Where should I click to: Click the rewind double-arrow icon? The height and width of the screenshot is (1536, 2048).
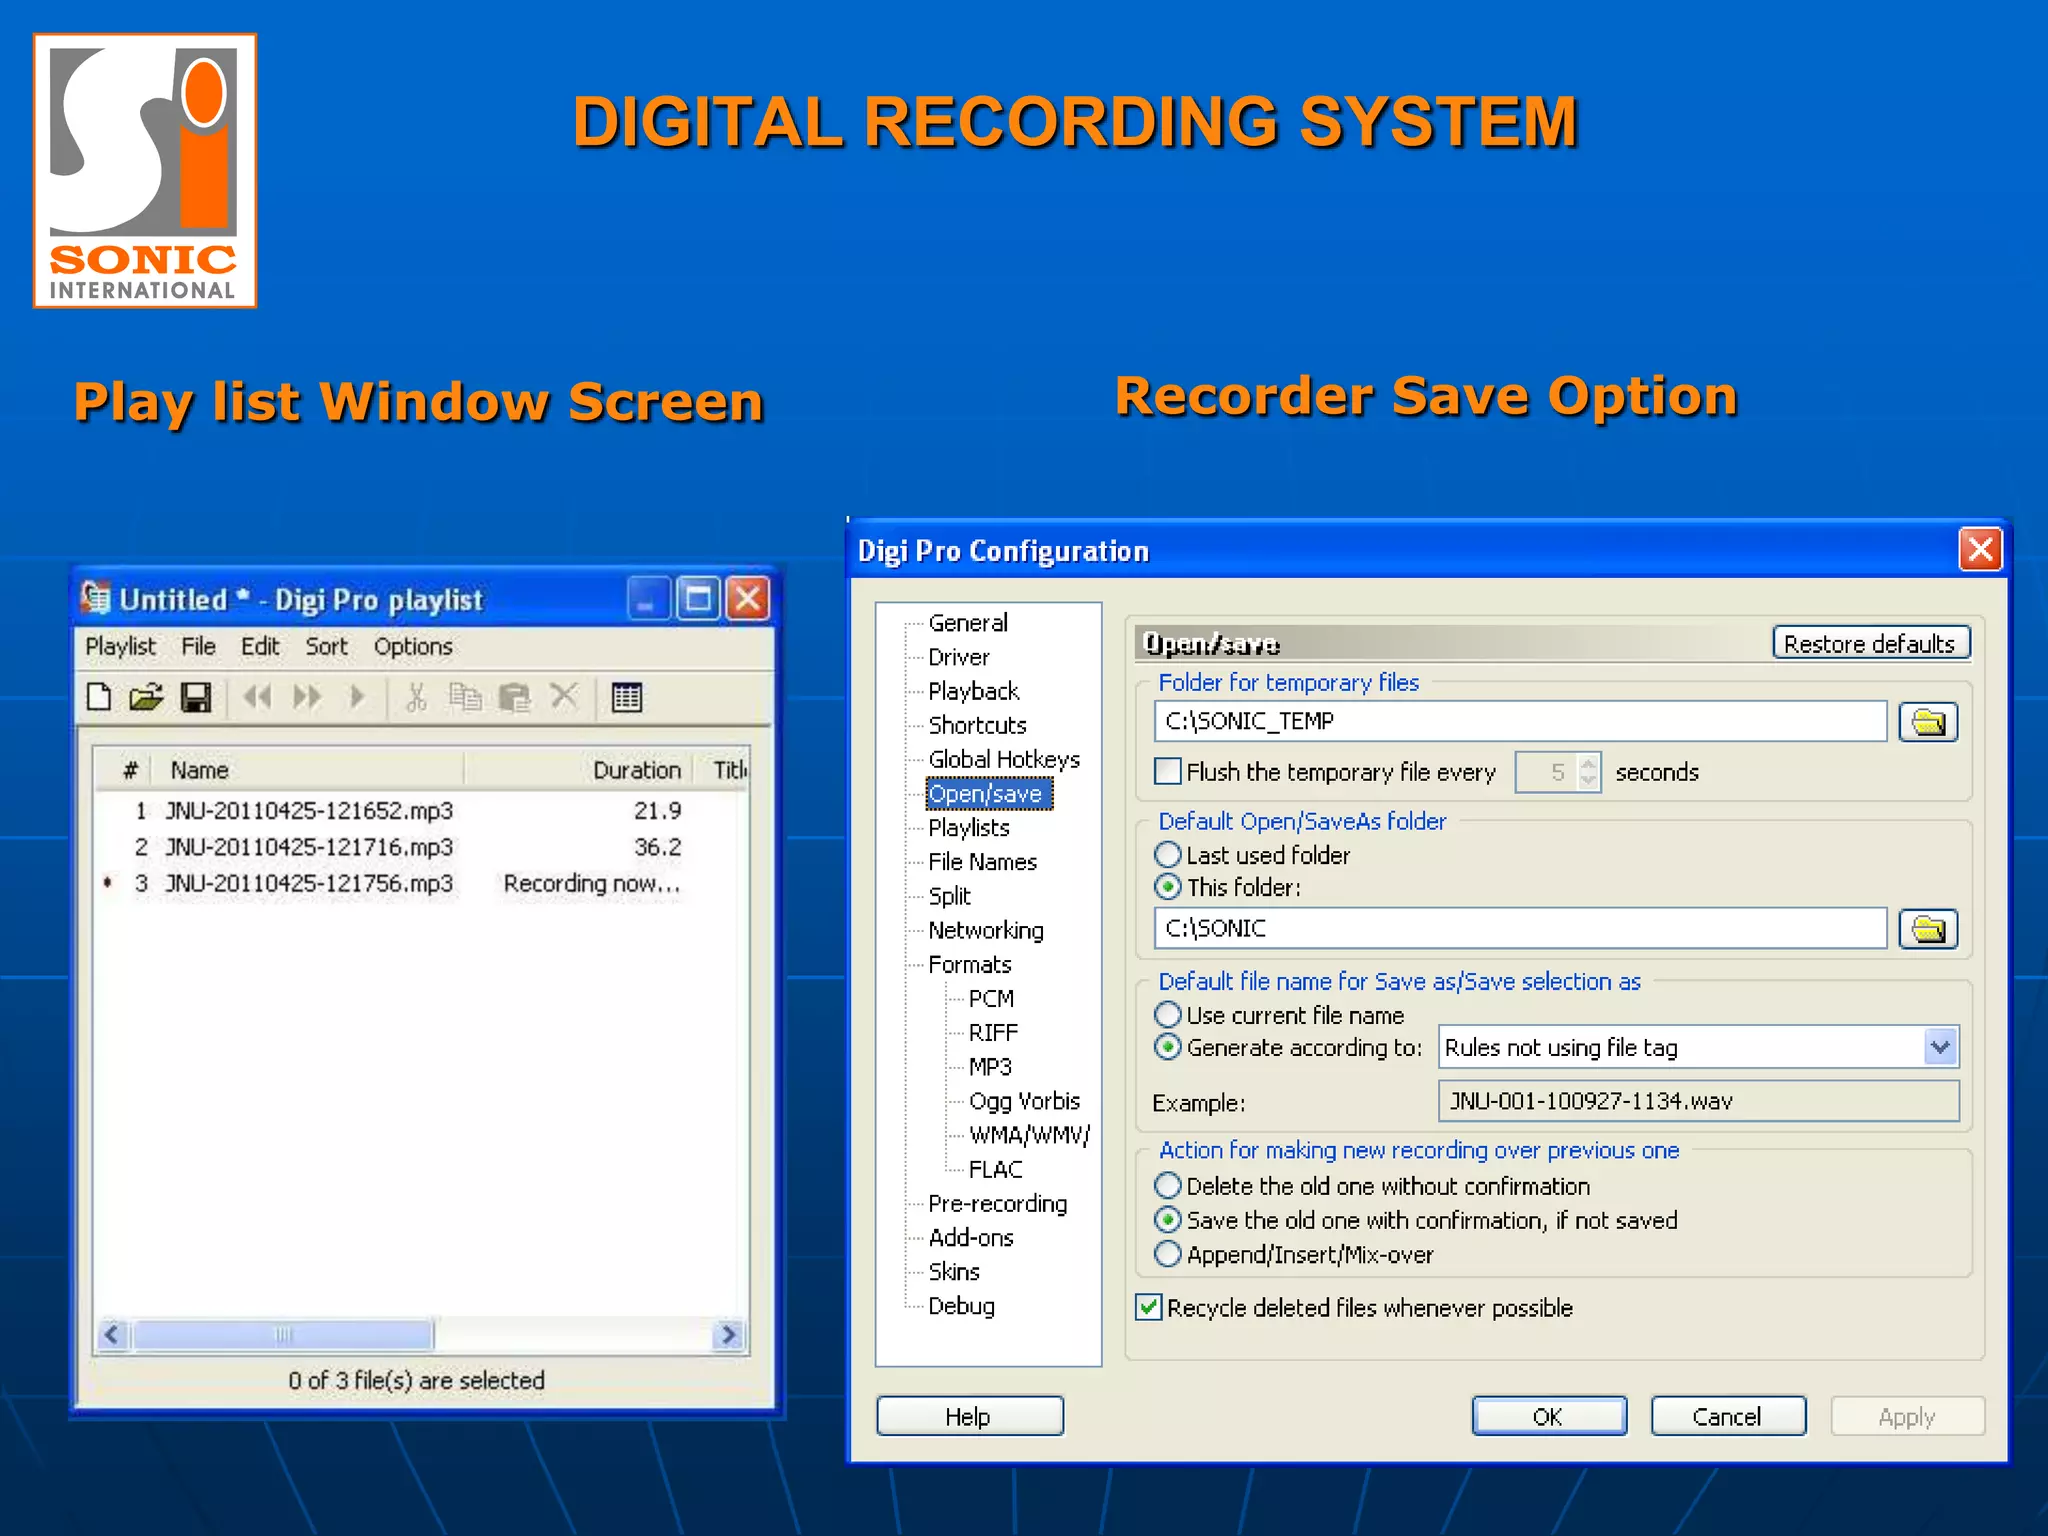[x=258, y=696]
